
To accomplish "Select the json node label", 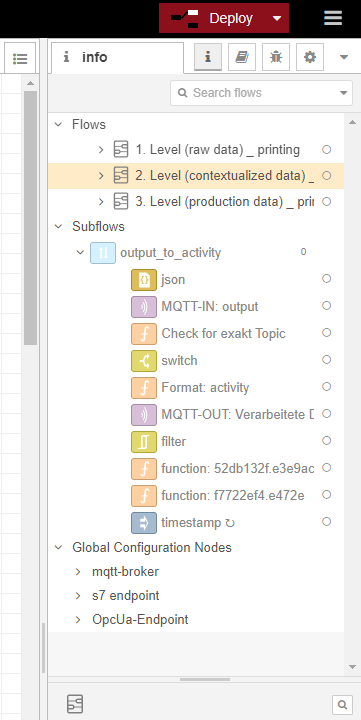I will 173,280.
